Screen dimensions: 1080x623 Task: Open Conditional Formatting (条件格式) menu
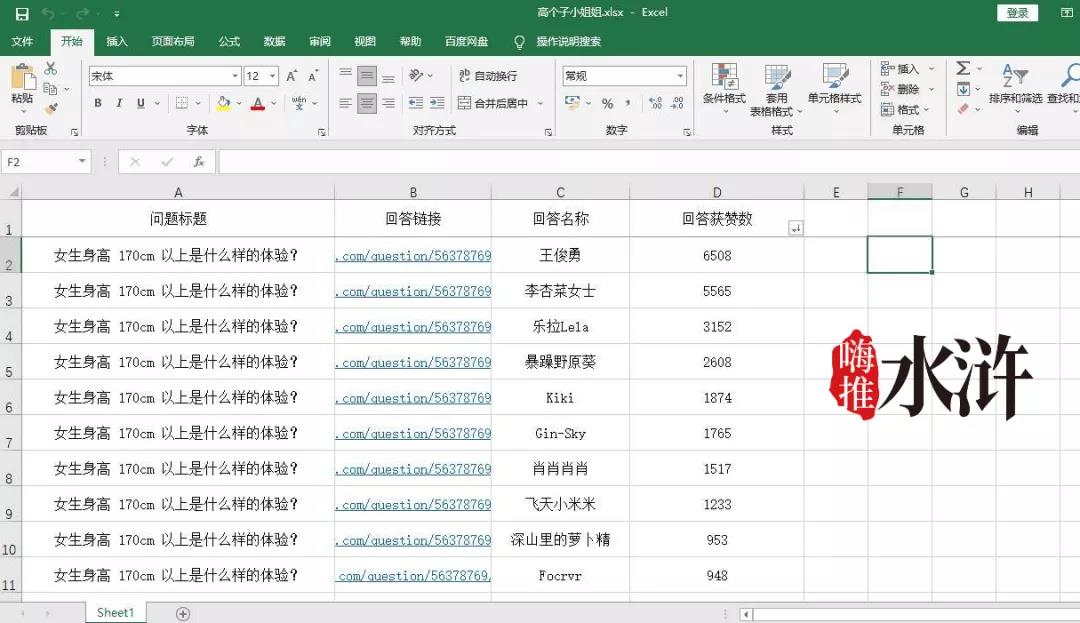tap(724, 89)
